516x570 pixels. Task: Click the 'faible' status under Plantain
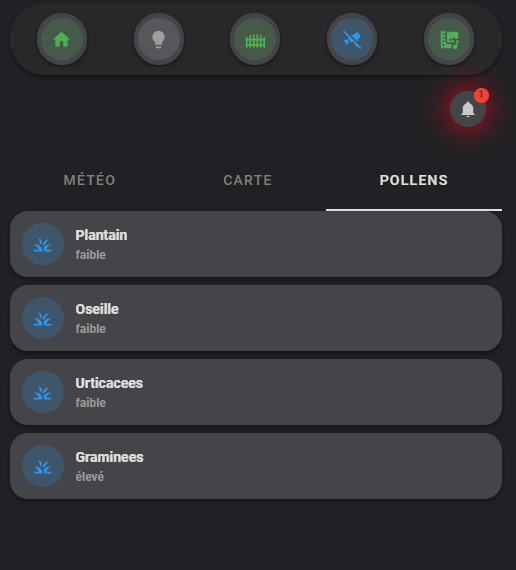[x=91, y=254]
